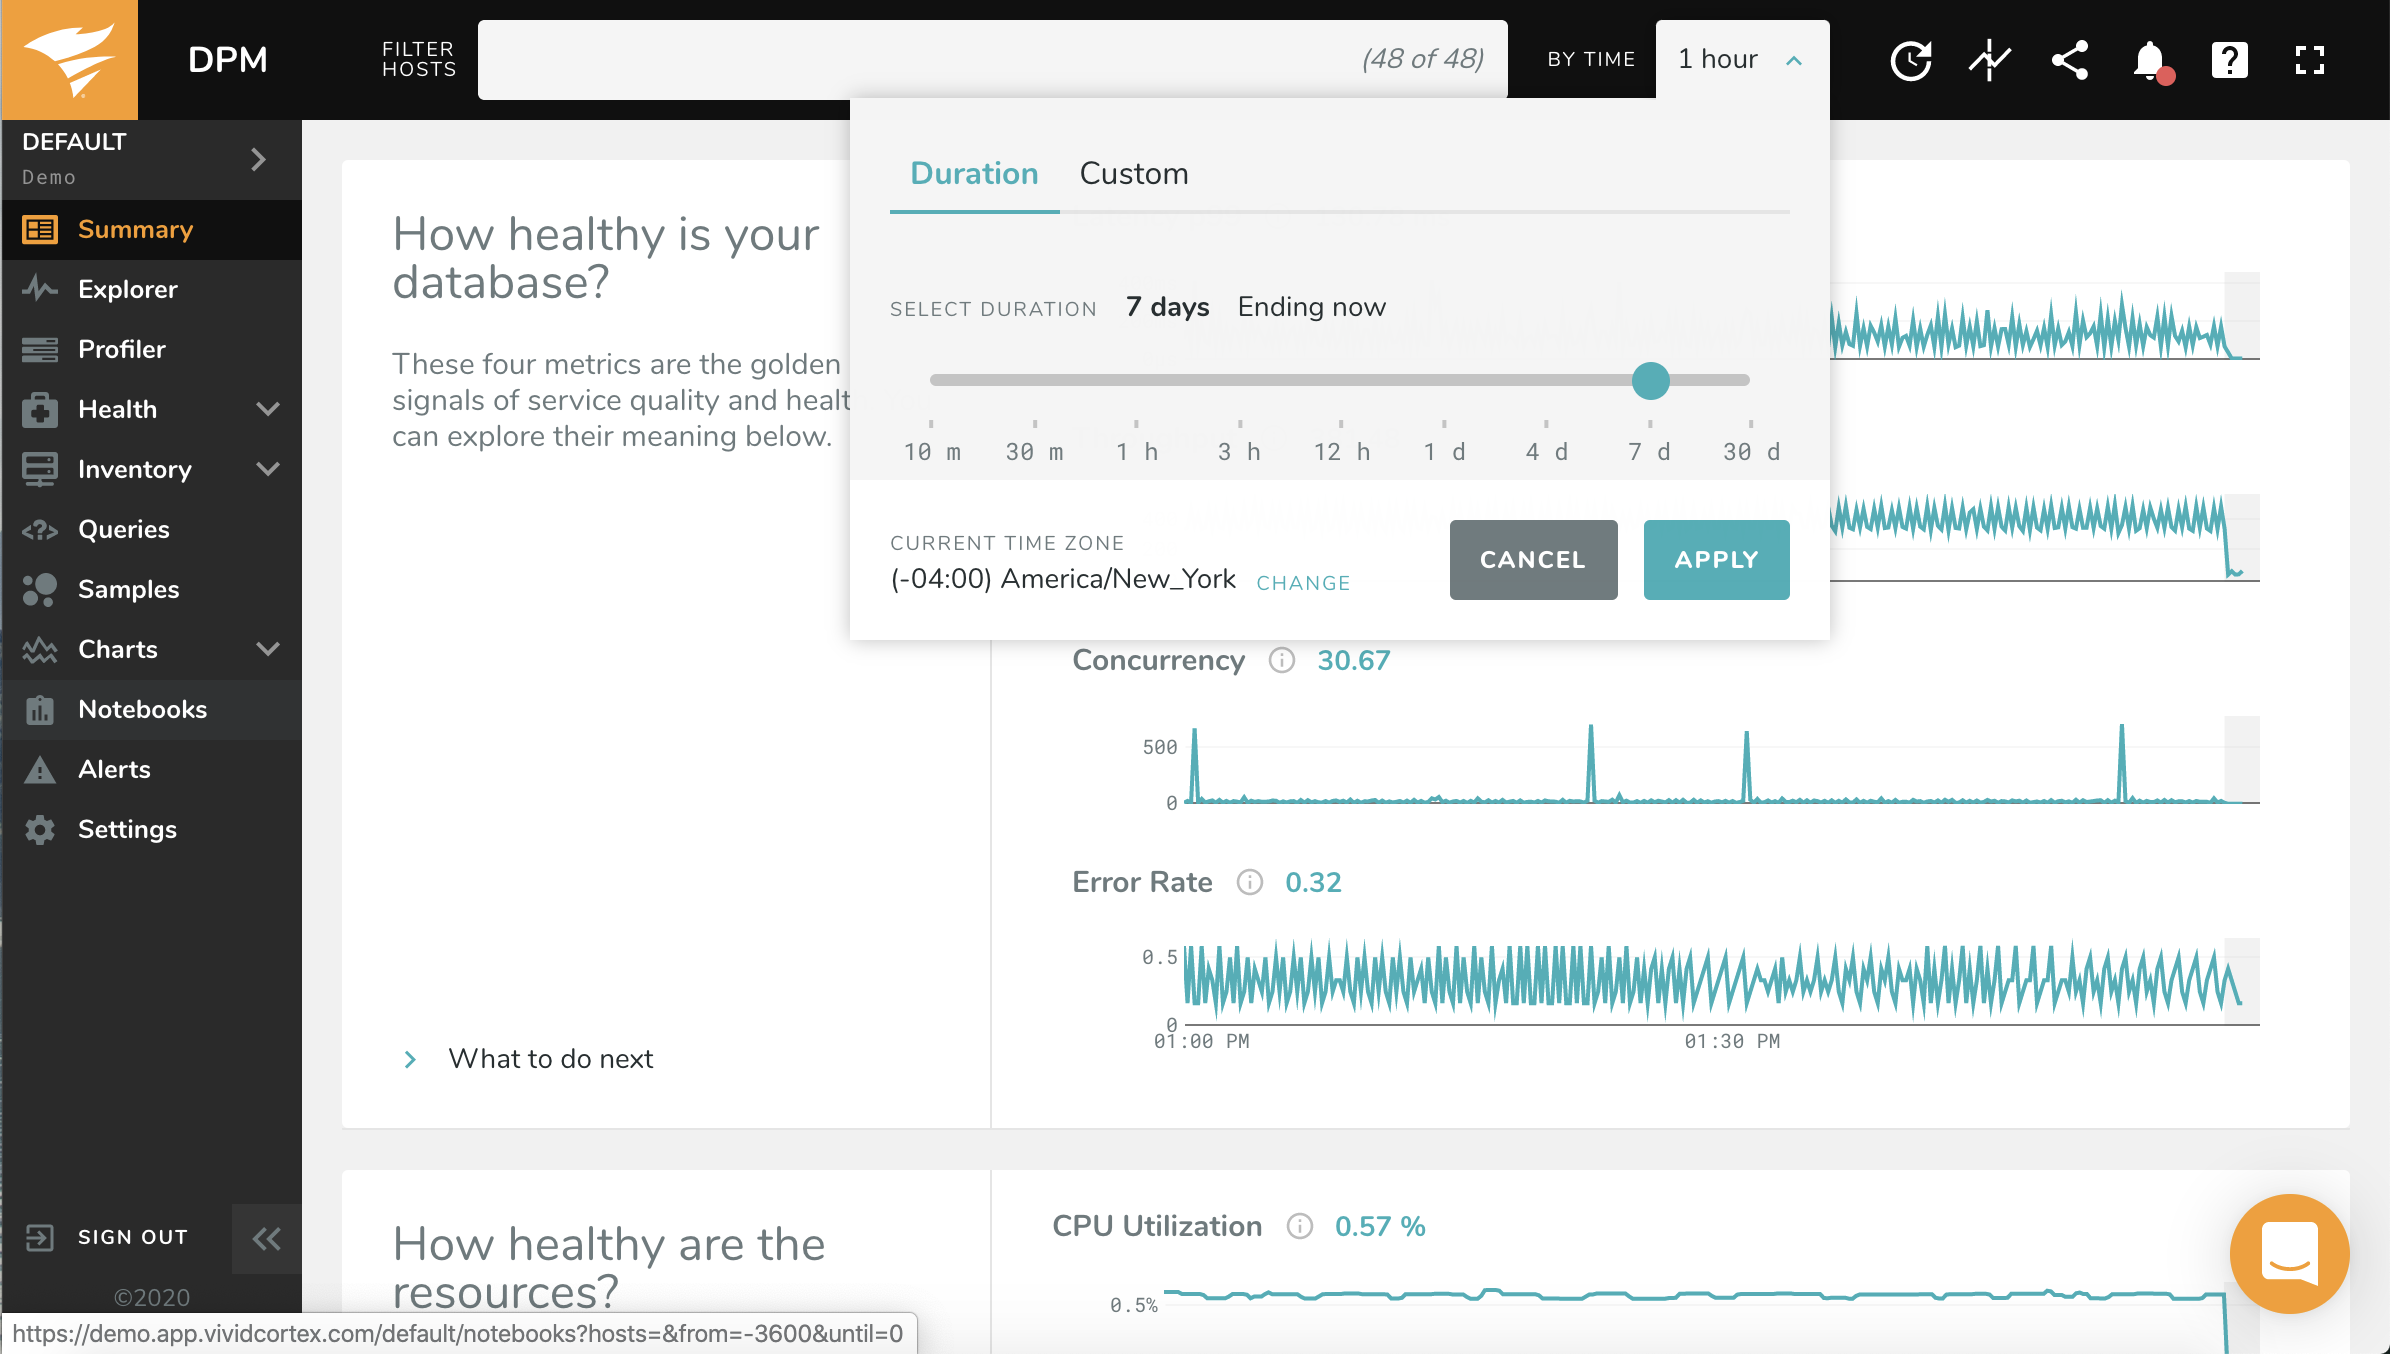Click Cancel in duration popup
Screen dimensions: 2390x1354
(1533, 560)
